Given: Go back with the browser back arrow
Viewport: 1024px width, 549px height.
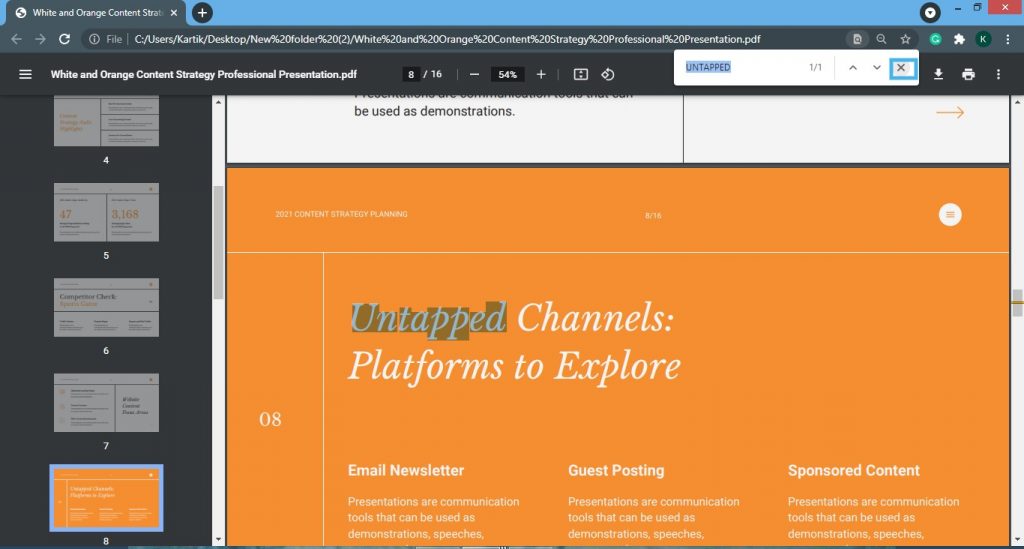Looking at the screenshot, I should [16, 39].
